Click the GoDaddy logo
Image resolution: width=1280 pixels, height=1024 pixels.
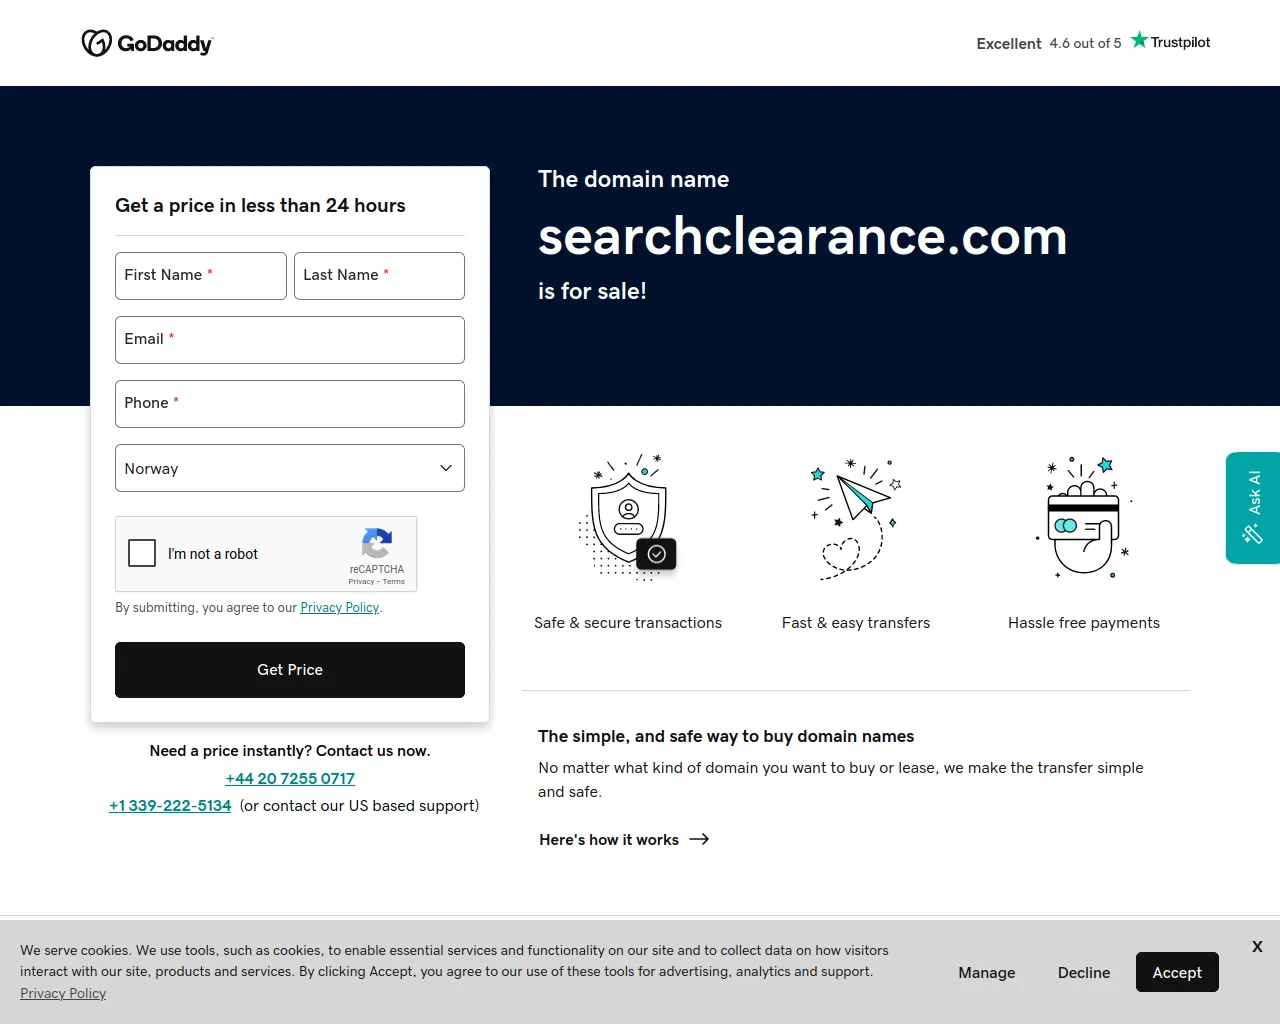click(147, 43)
